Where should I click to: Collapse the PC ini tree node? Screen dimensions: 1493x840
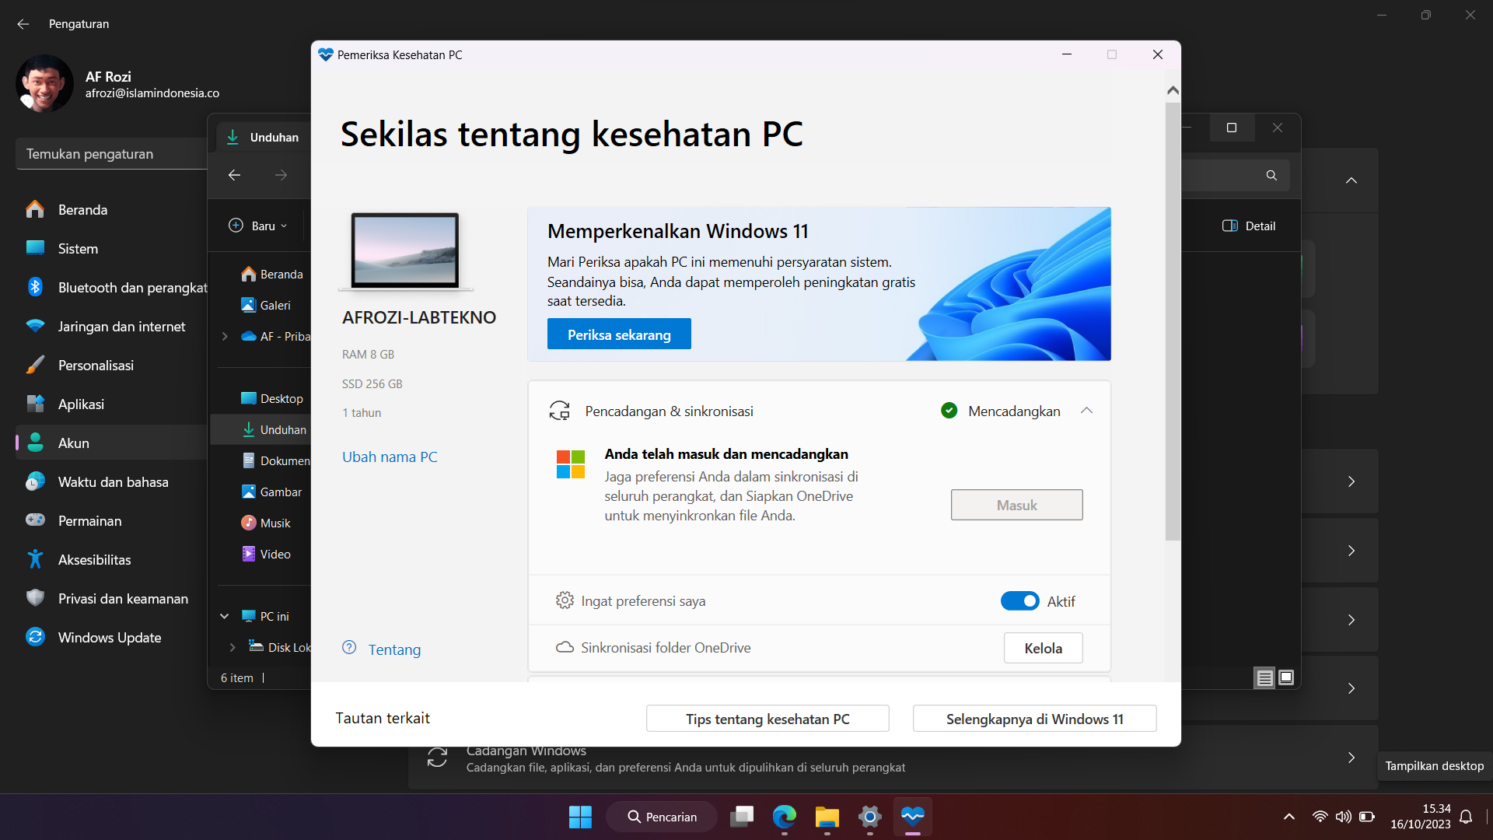tap(225, 617)
